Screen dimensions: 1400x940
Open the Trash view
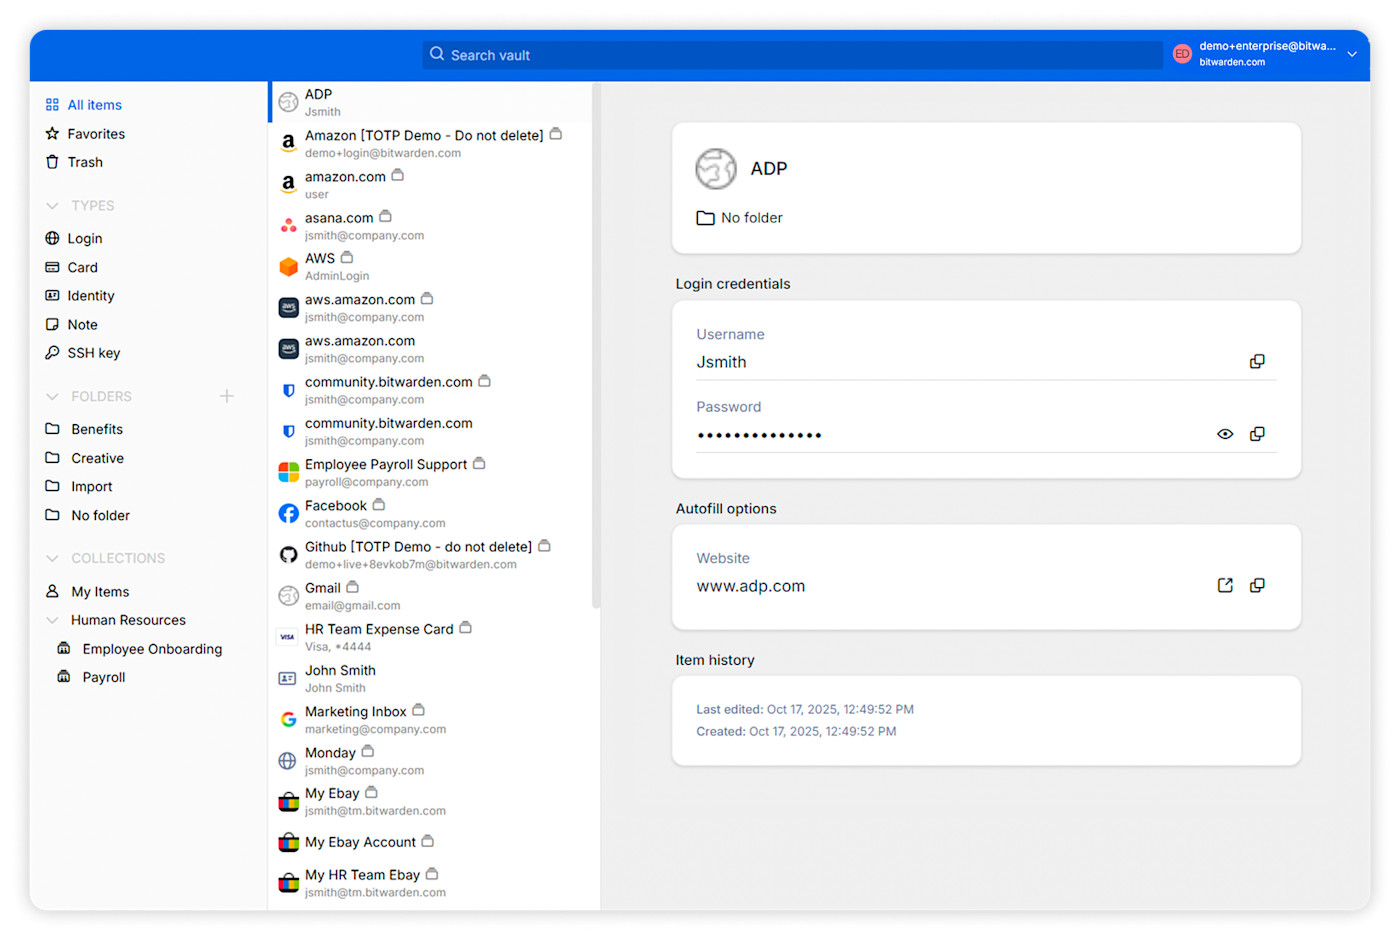[x=85, y=162]
